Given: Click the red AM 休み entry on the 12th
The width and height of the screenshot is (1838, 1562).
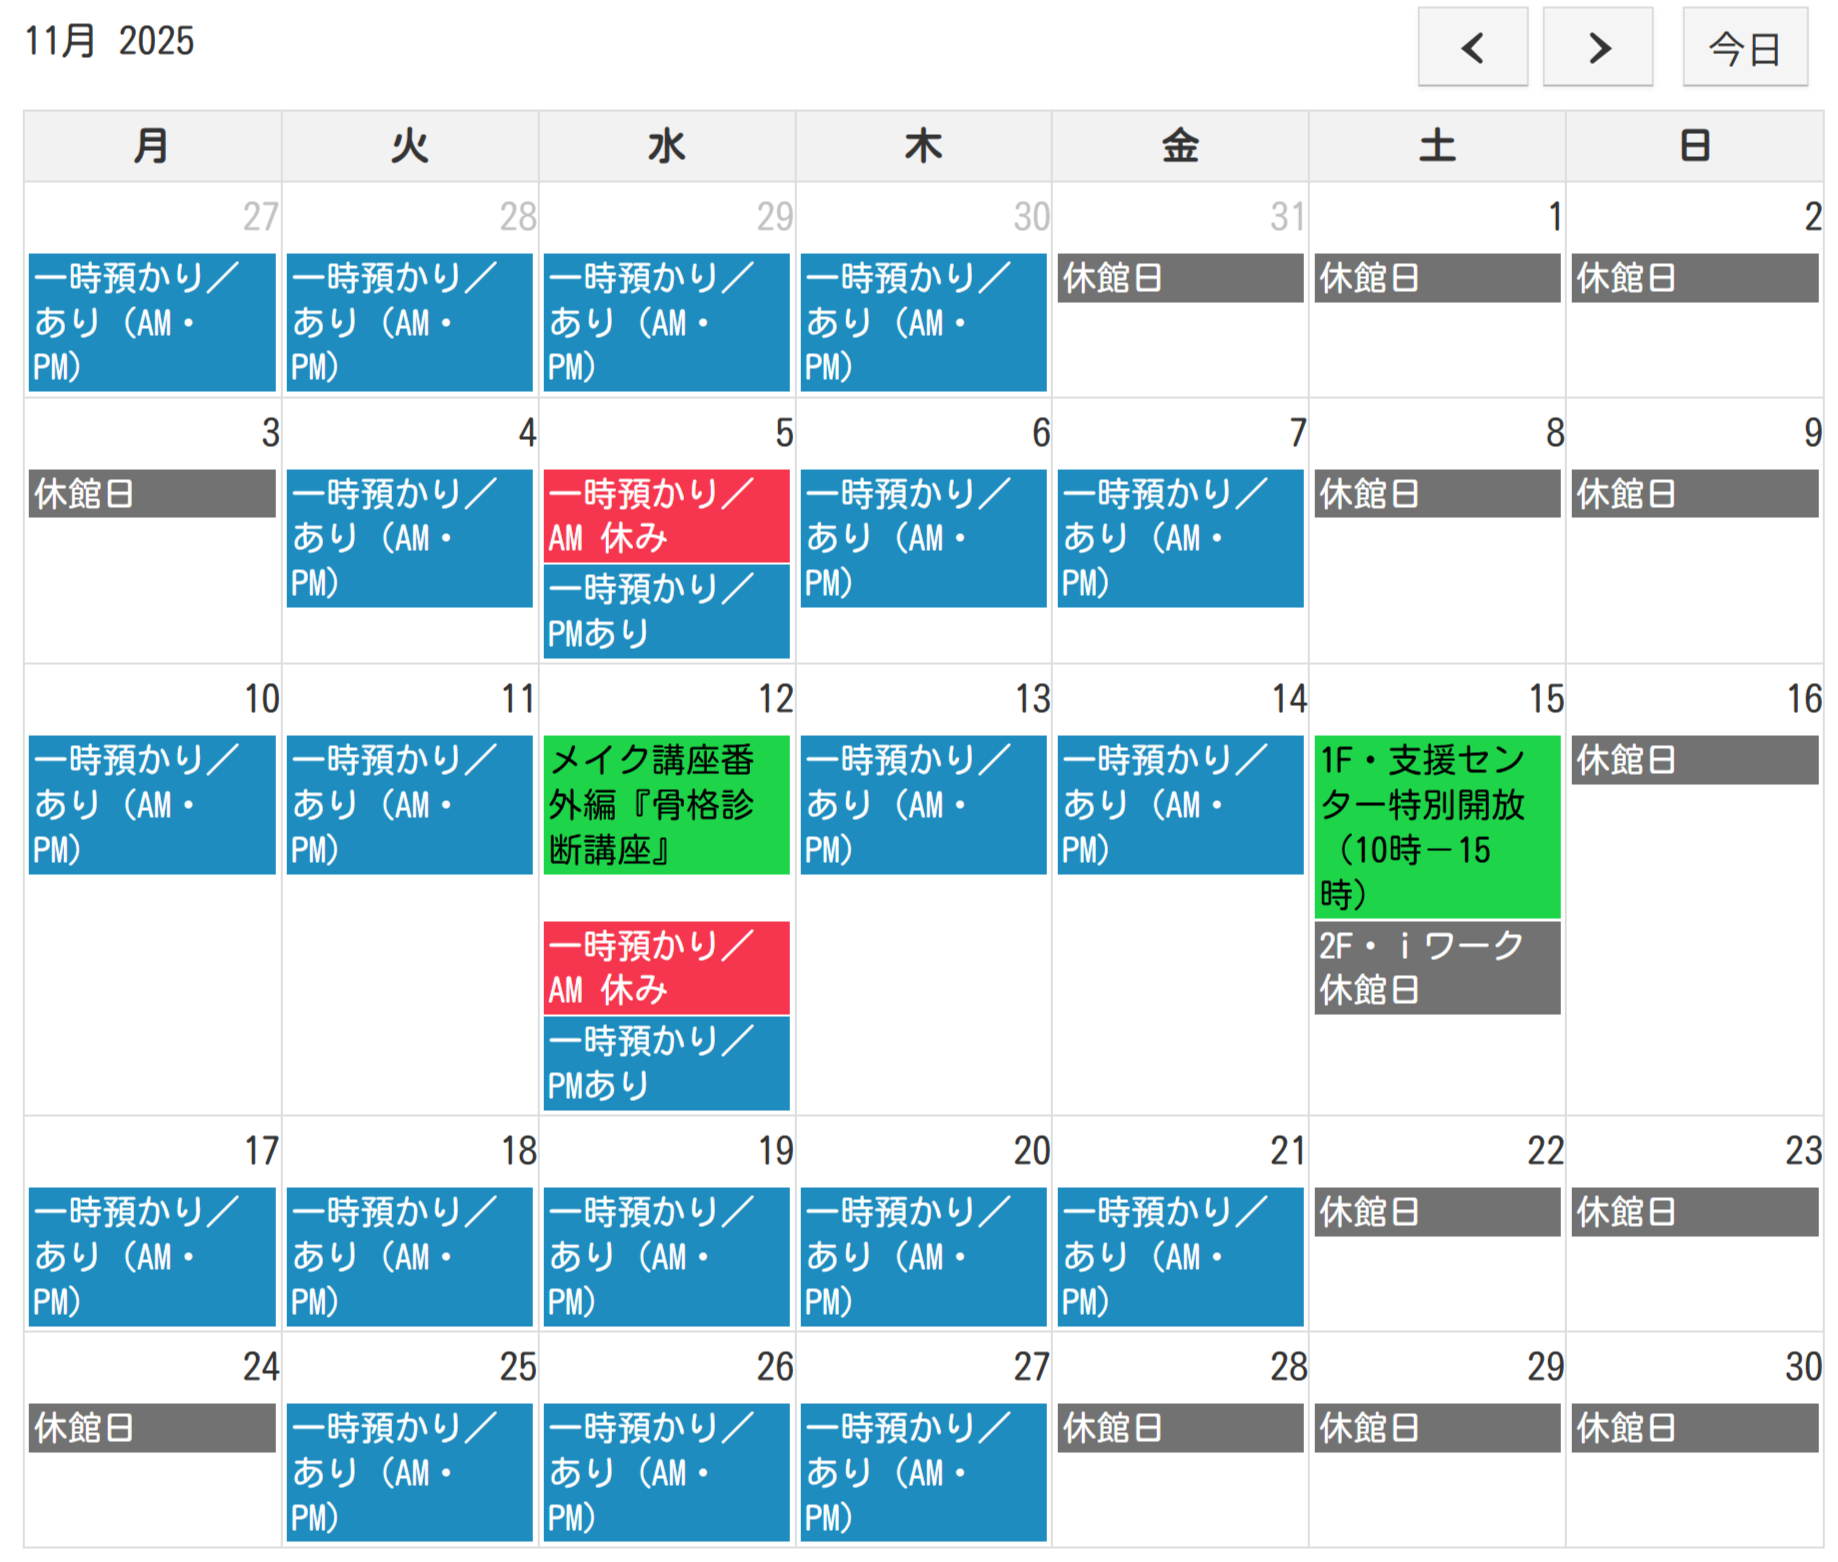Looking at the screenshot, I should [x=666, y=967].
